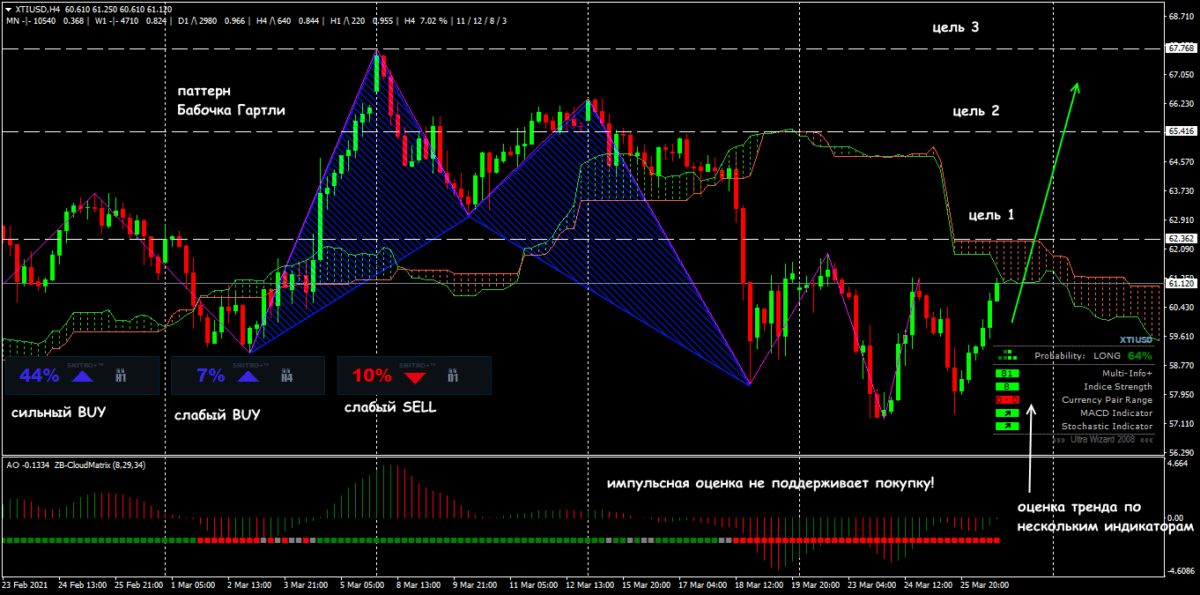Click the Ultra Wizard 2008 footer label
The width and height of the screenshot is (1200, 595).
click(x=1105, y=439)
